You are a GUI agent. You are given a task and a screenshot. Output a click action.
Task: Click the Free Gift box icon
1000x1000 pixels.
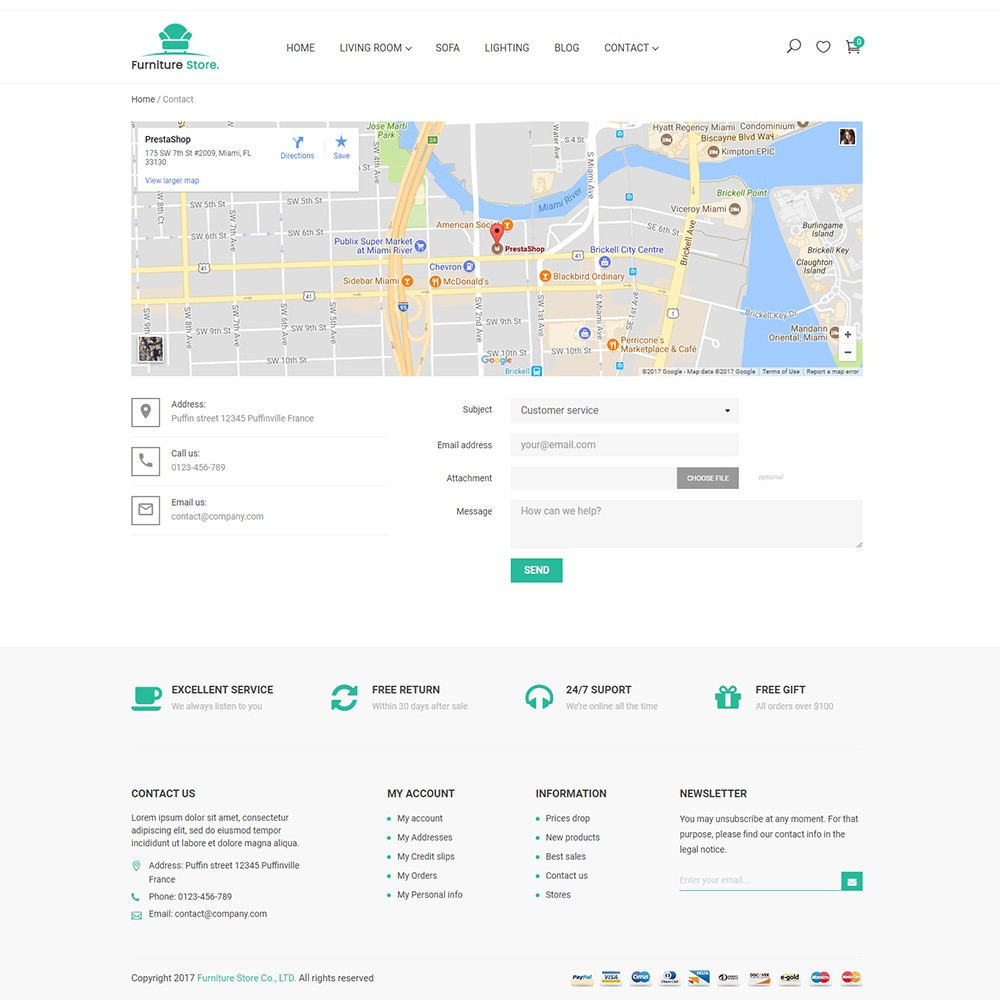(x=728, y=697)
